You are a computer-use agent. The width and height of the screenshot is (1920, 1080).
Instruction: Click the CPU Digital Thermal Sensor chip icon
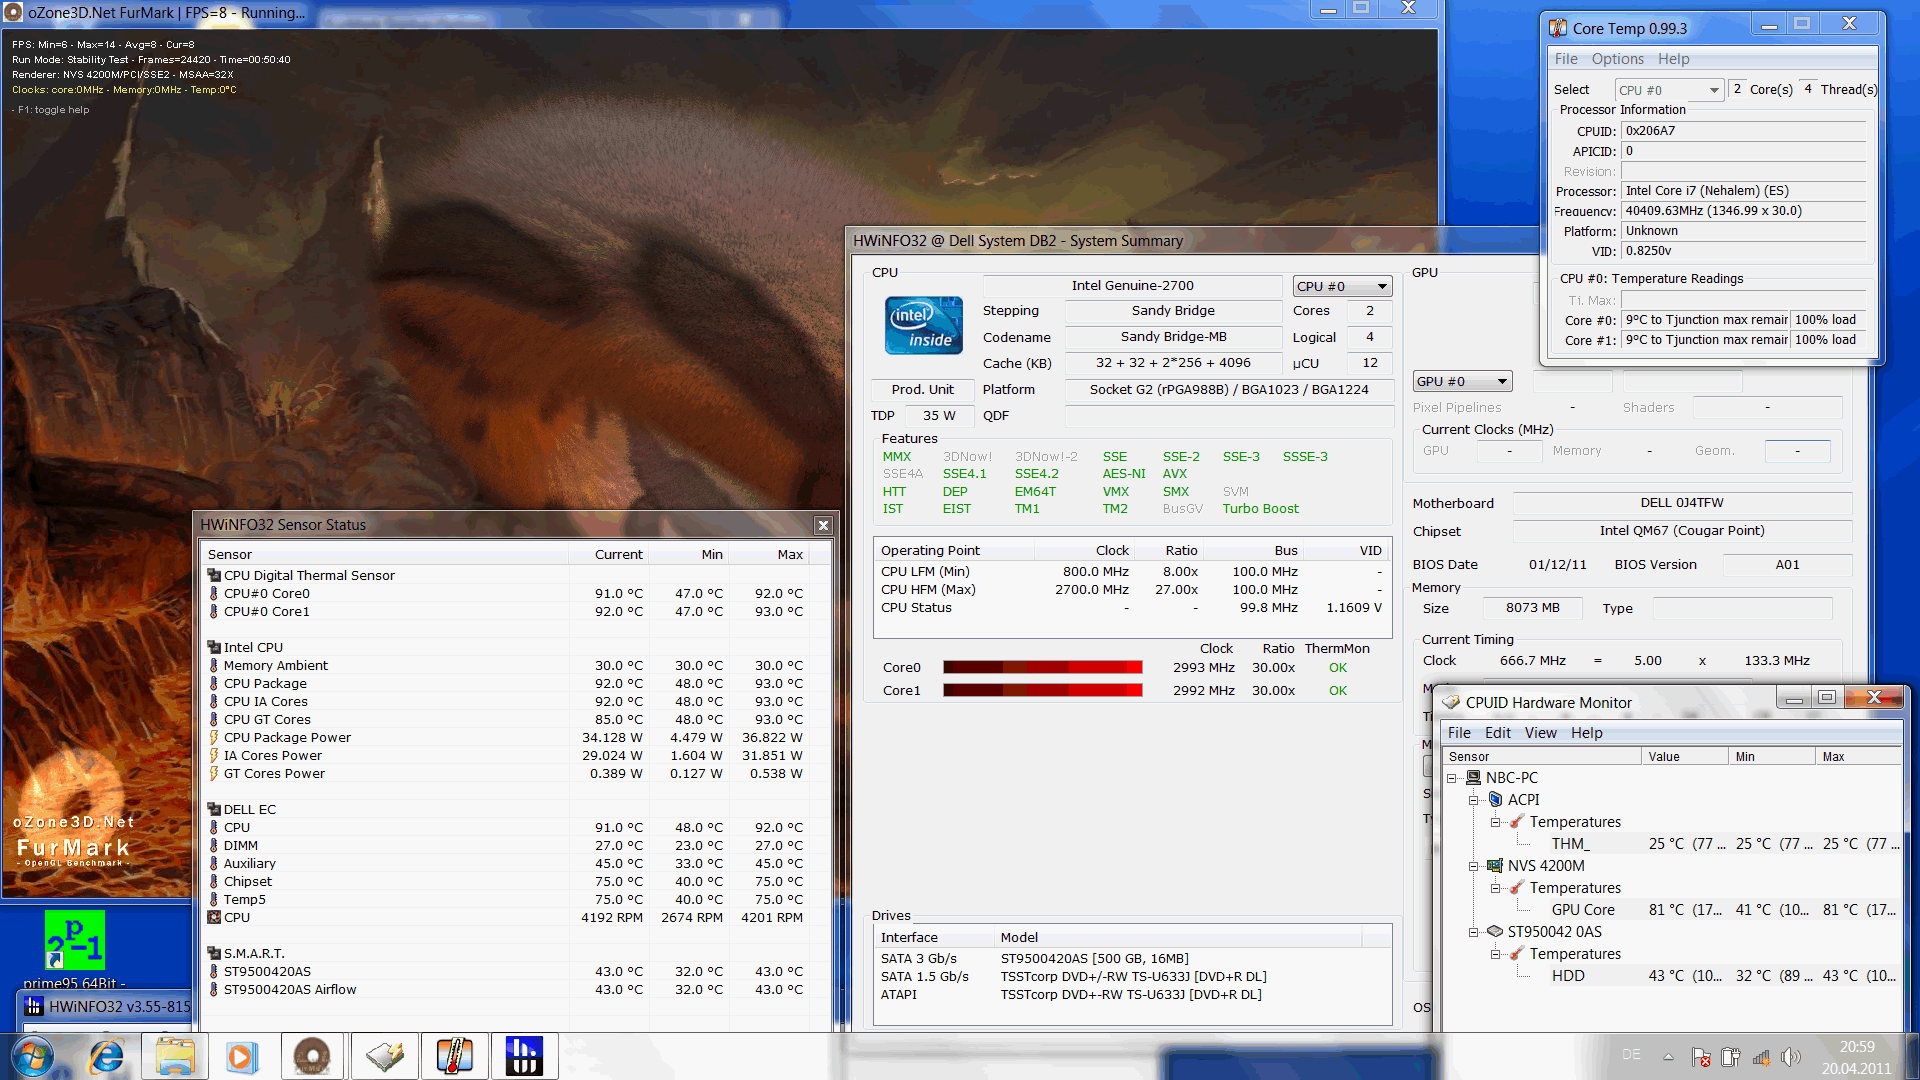pyautogui.click(x=213, y=575)
